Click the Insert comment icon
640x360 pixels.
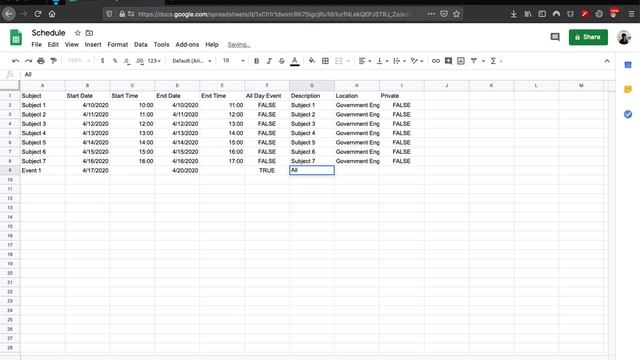pyautogui.click(x=448, y=61)
